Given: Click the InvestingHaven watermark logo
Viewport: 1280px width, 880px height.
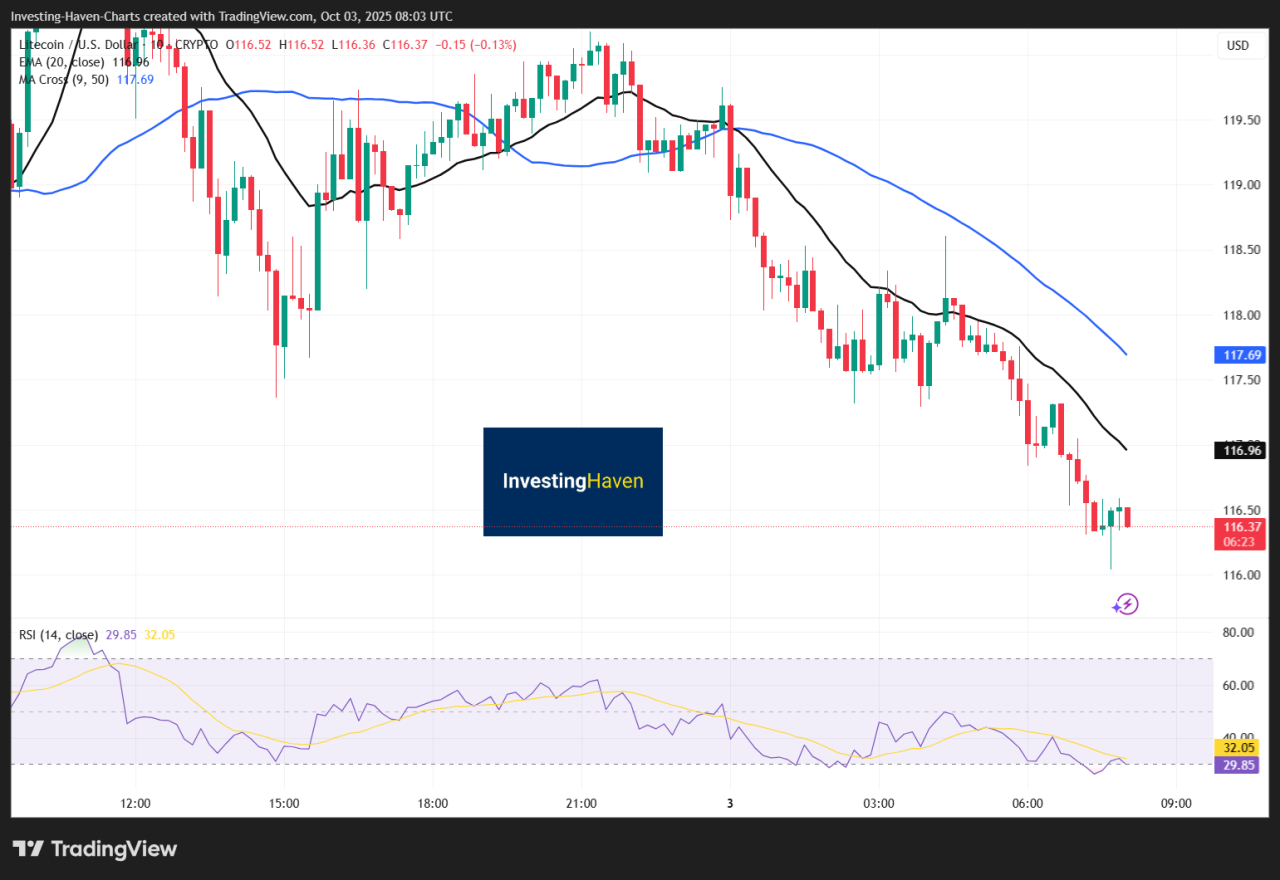Looking at the screenshot, I should pyautogui.click(x=572, y=481).
